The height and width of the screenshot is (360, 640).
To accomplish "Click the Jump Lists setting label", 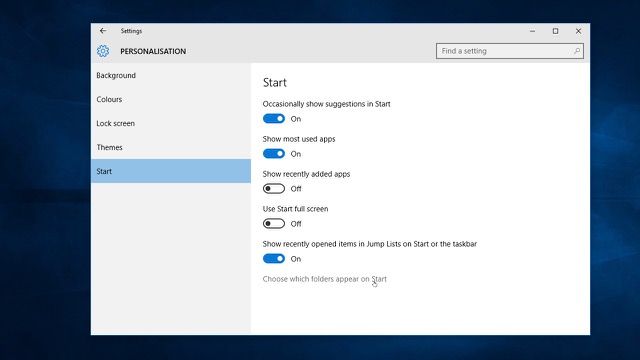I will click(370, 244).
